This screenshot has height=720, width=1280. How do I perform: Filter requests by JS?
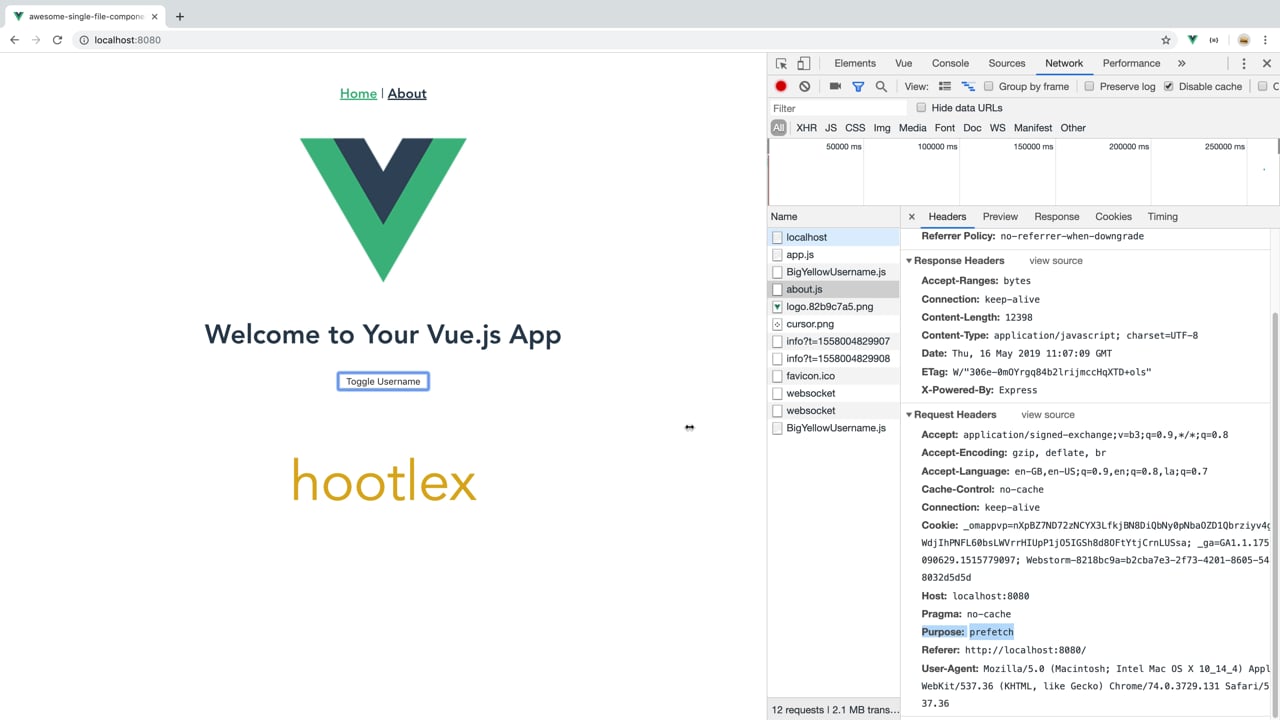point(831,128)
